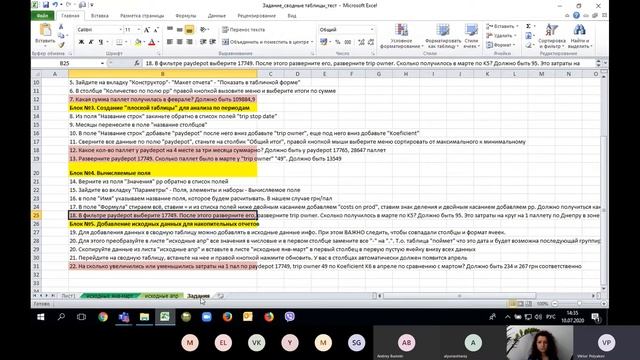Open Conditional Formatting (Условное форматирование)

pyautogui.click(x=401, y=36)
